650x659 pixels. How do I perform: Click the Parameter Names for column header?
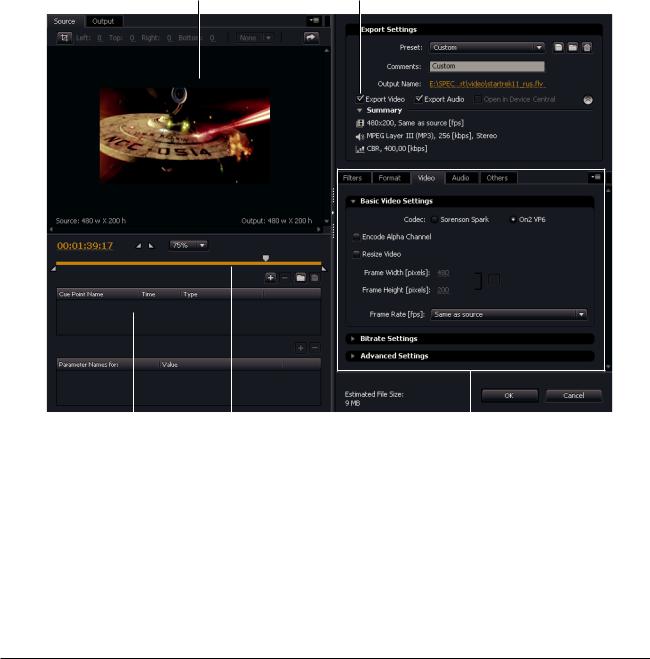pyautogui.click(x=108, y=364)
